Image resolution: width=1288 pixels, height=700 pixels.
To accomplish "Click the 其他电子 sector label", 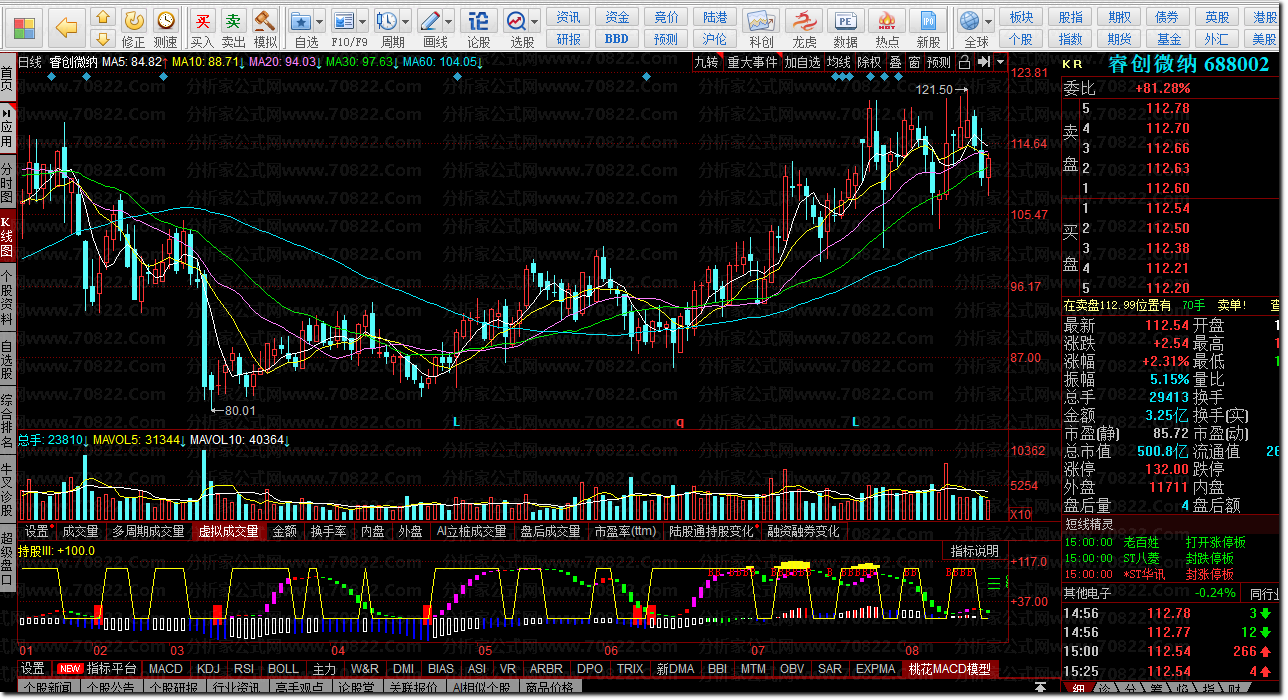I will point(1087,592).
